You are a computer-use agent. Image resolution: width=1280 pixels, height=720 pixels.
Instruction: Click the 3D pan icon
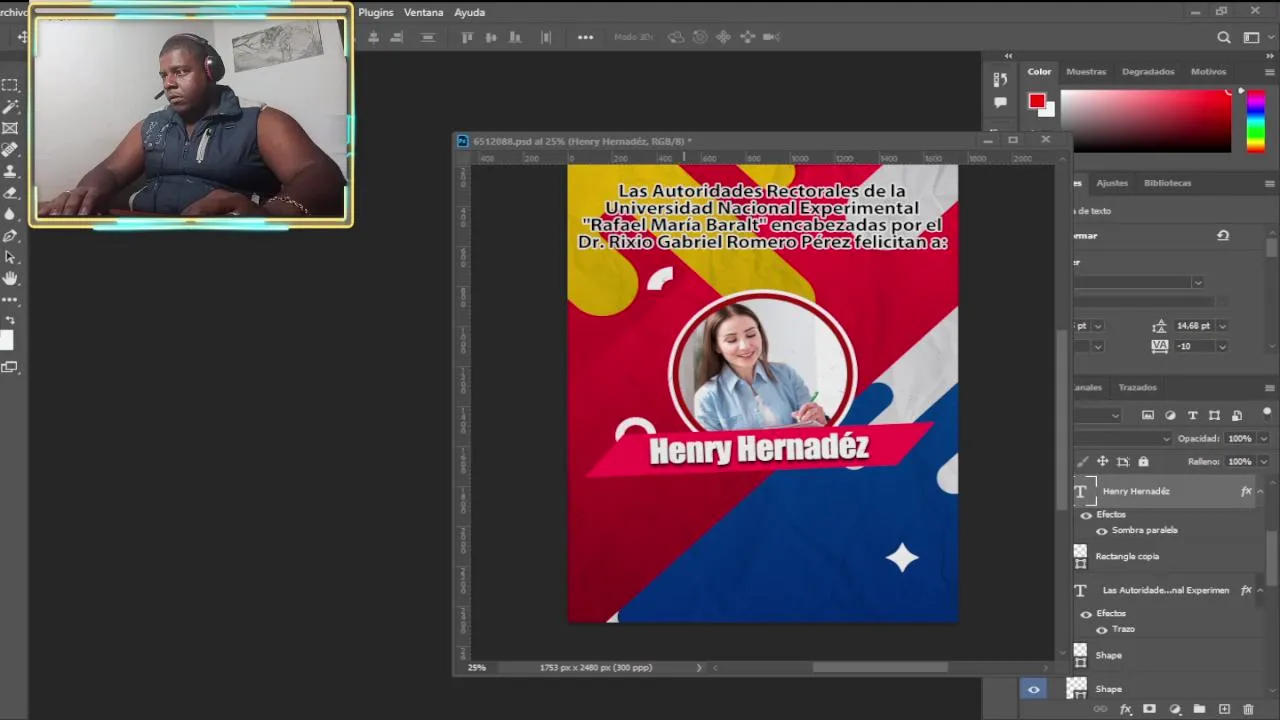pos(723,37)
